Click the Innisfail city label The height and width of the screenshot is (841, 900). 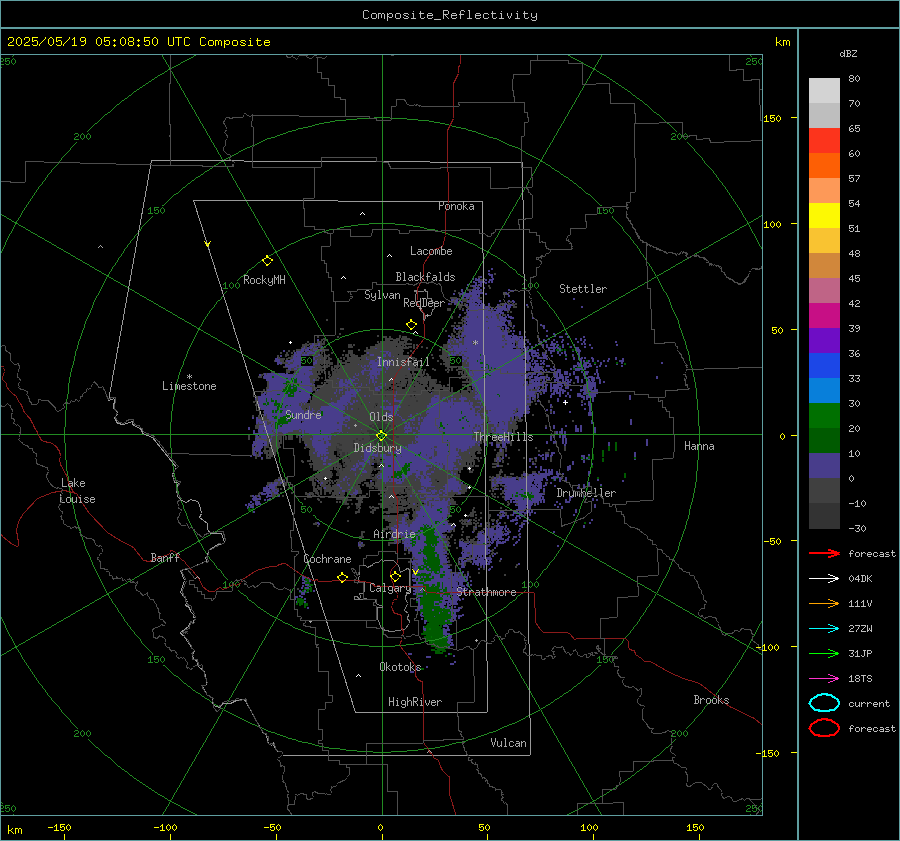click(403, 362)
